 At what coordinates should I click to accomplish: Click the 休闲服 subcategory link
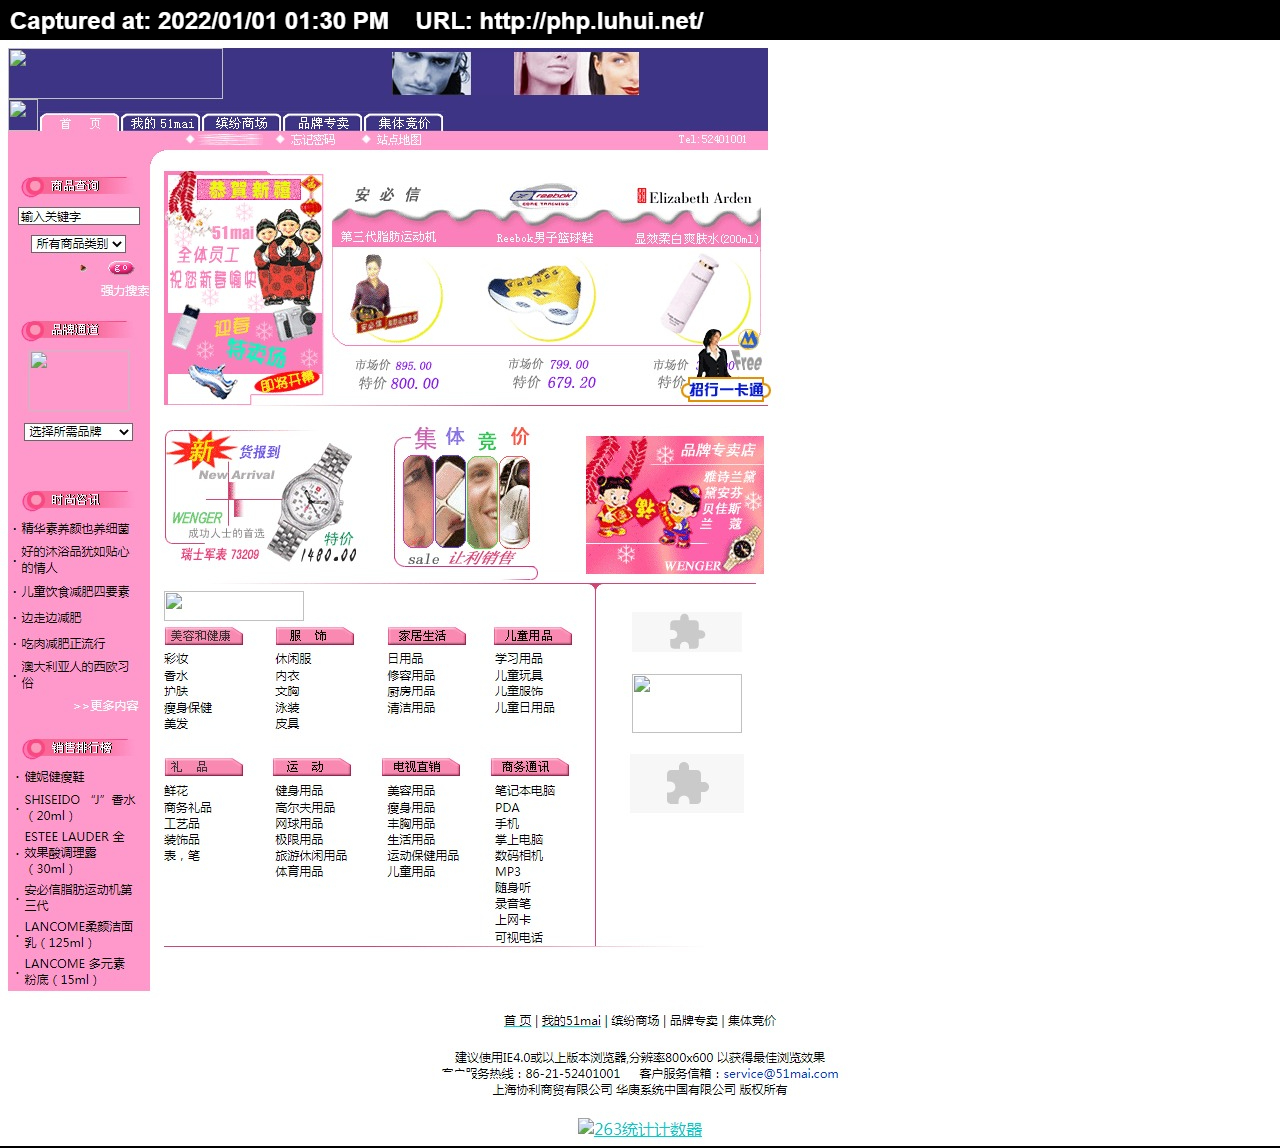coord(293,659)
